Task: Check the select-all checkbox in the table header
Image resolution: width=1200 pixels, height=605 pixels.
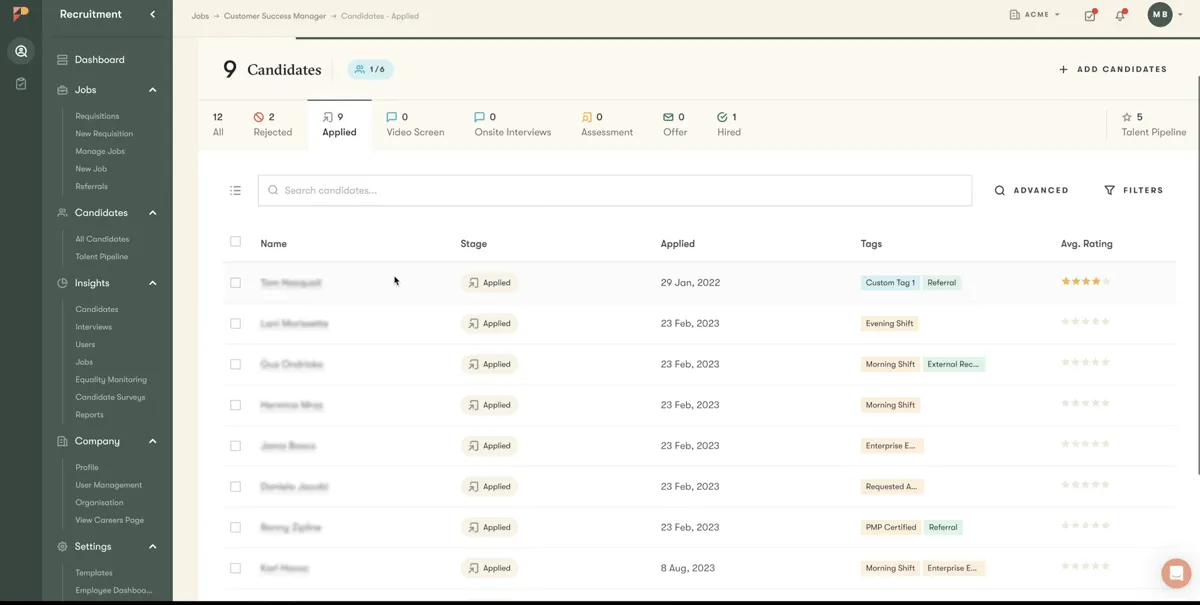Action: (x=235, y=241)
